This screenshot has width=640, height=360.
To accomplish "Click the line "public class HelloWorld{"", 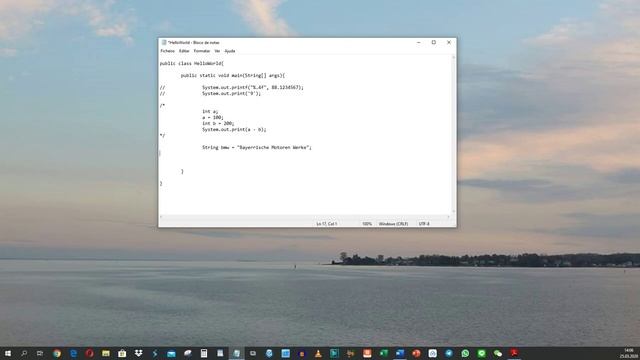I will click(191, 63).
